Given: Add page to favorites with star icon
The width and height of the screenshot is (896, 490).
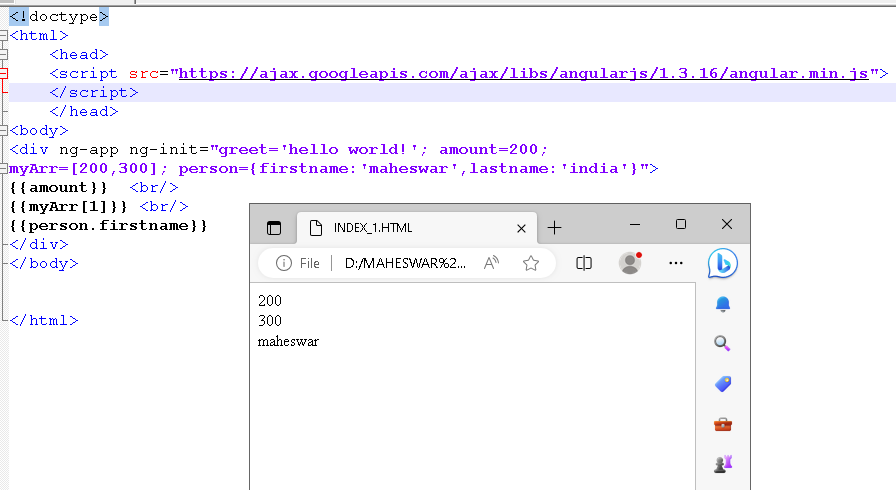Looking at the screenshot, I should click(531, 263).
